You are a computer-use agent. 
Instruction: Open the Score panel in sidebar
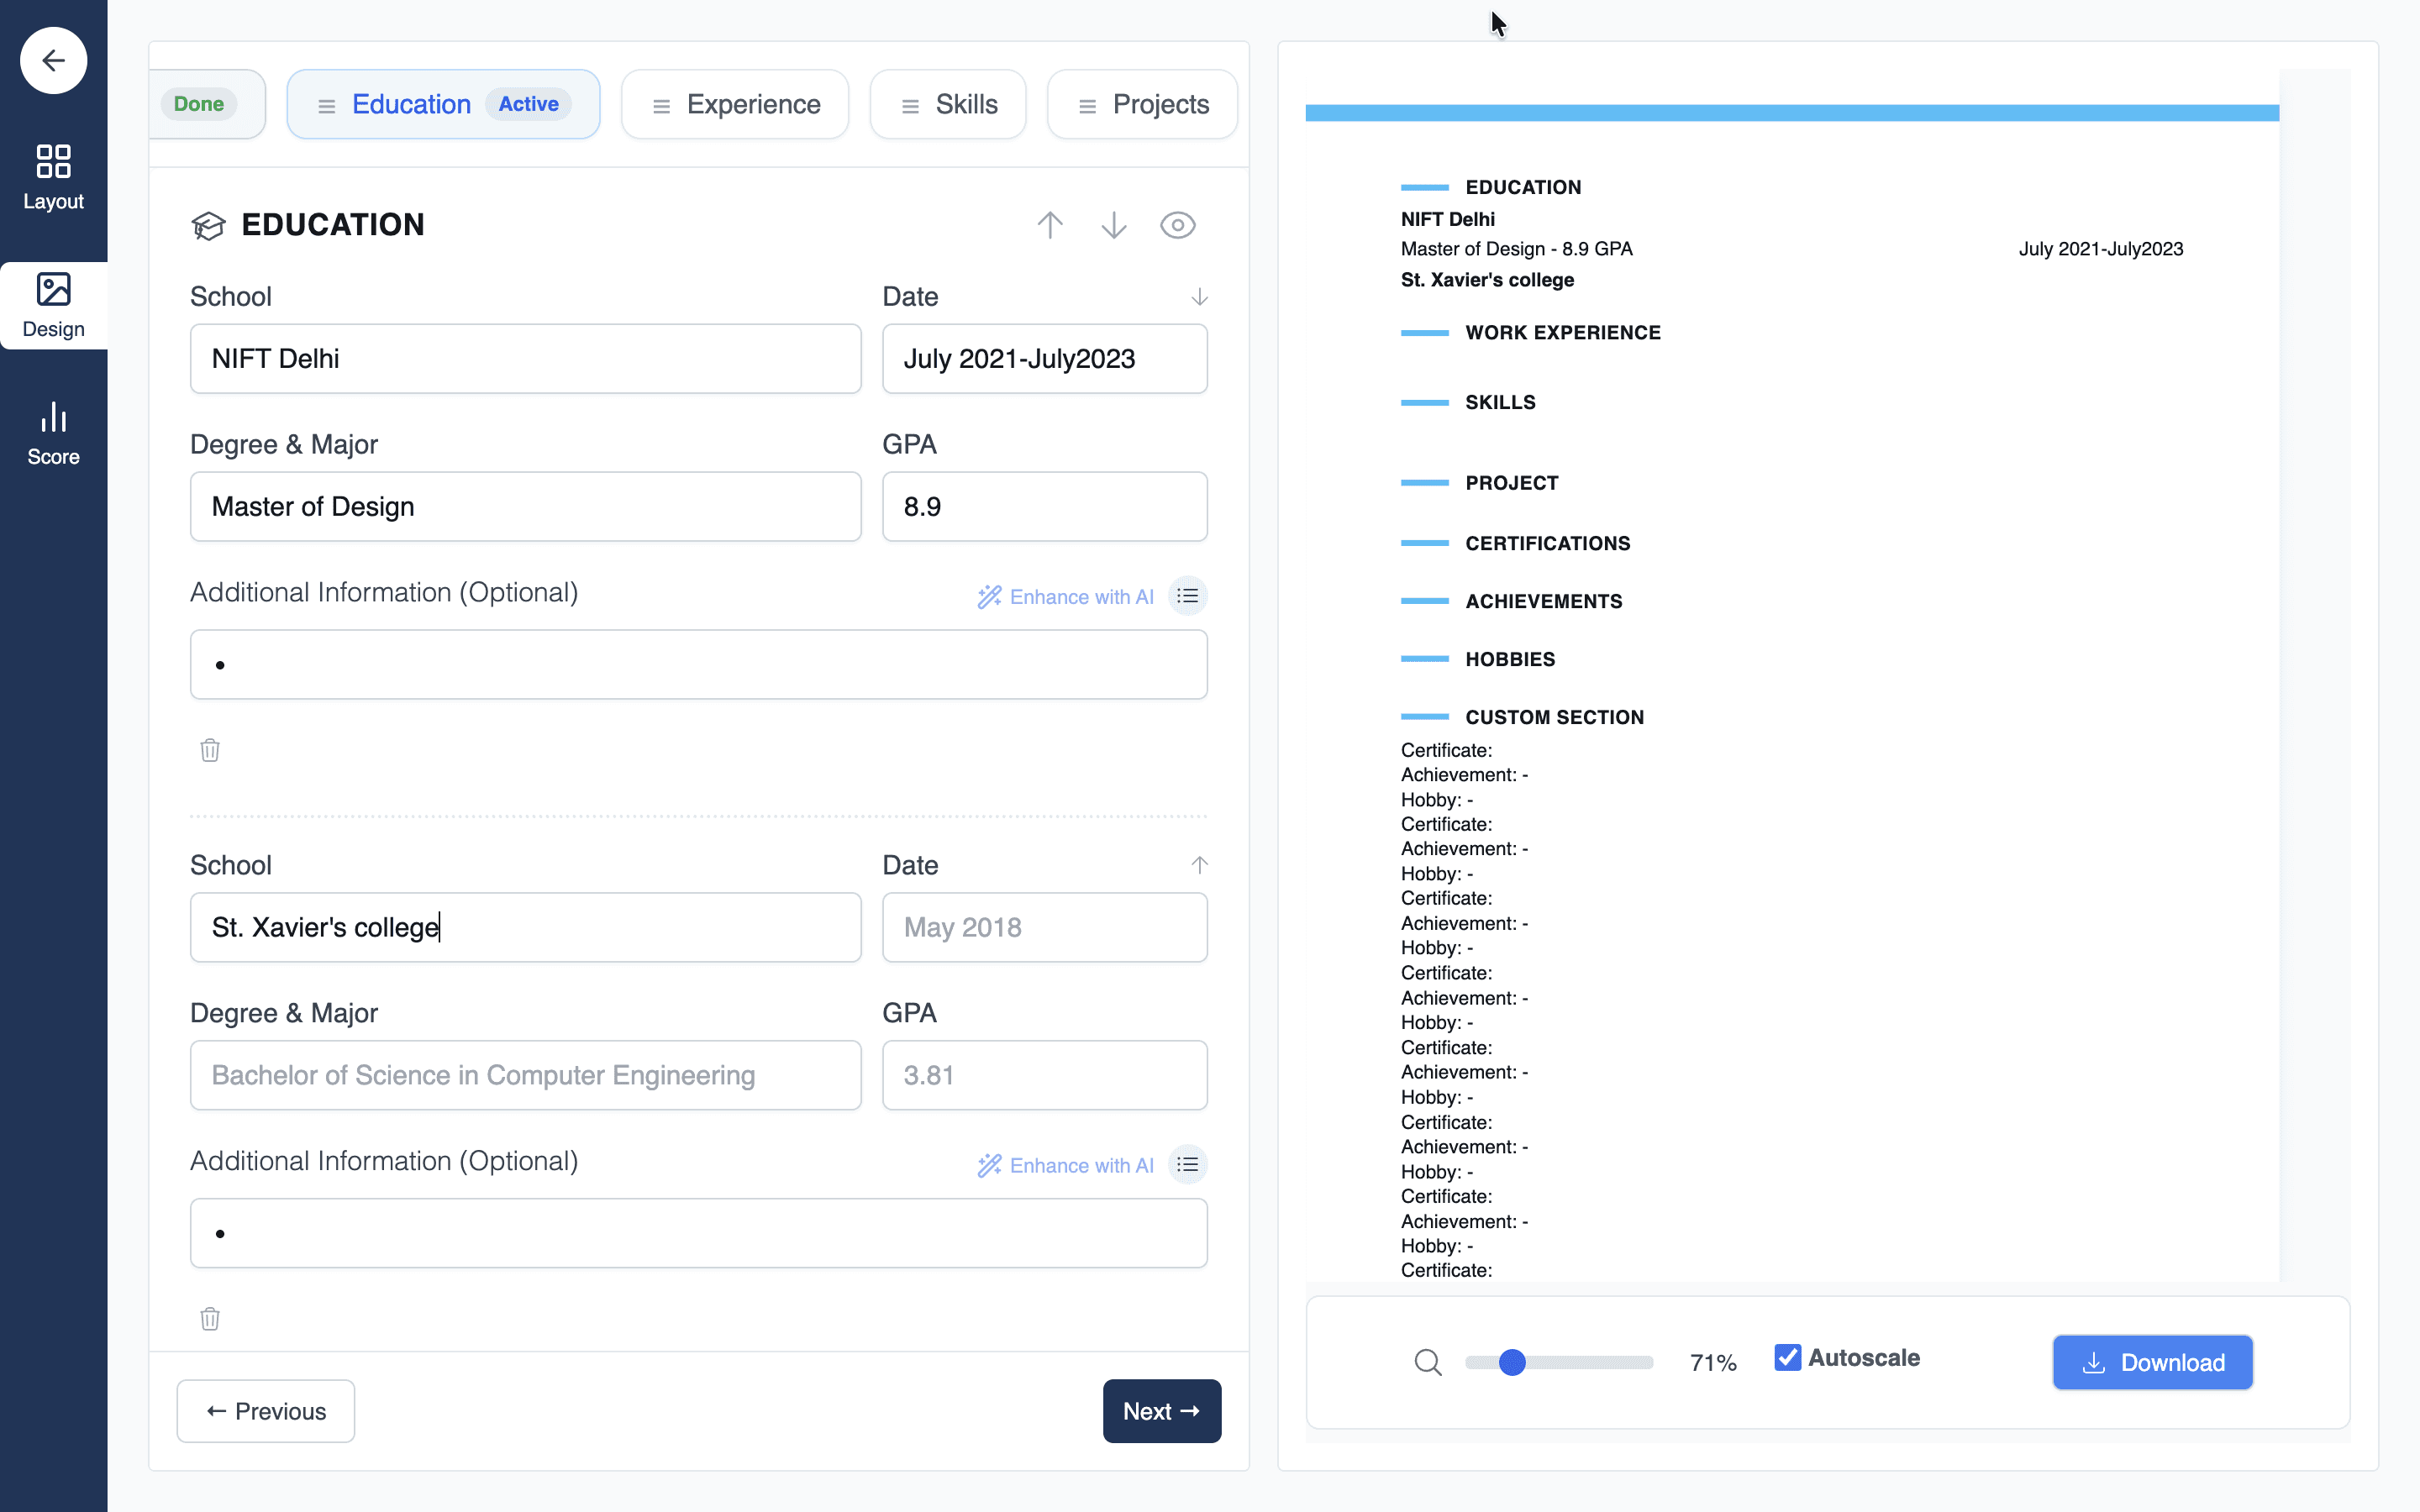click(54, 433)
